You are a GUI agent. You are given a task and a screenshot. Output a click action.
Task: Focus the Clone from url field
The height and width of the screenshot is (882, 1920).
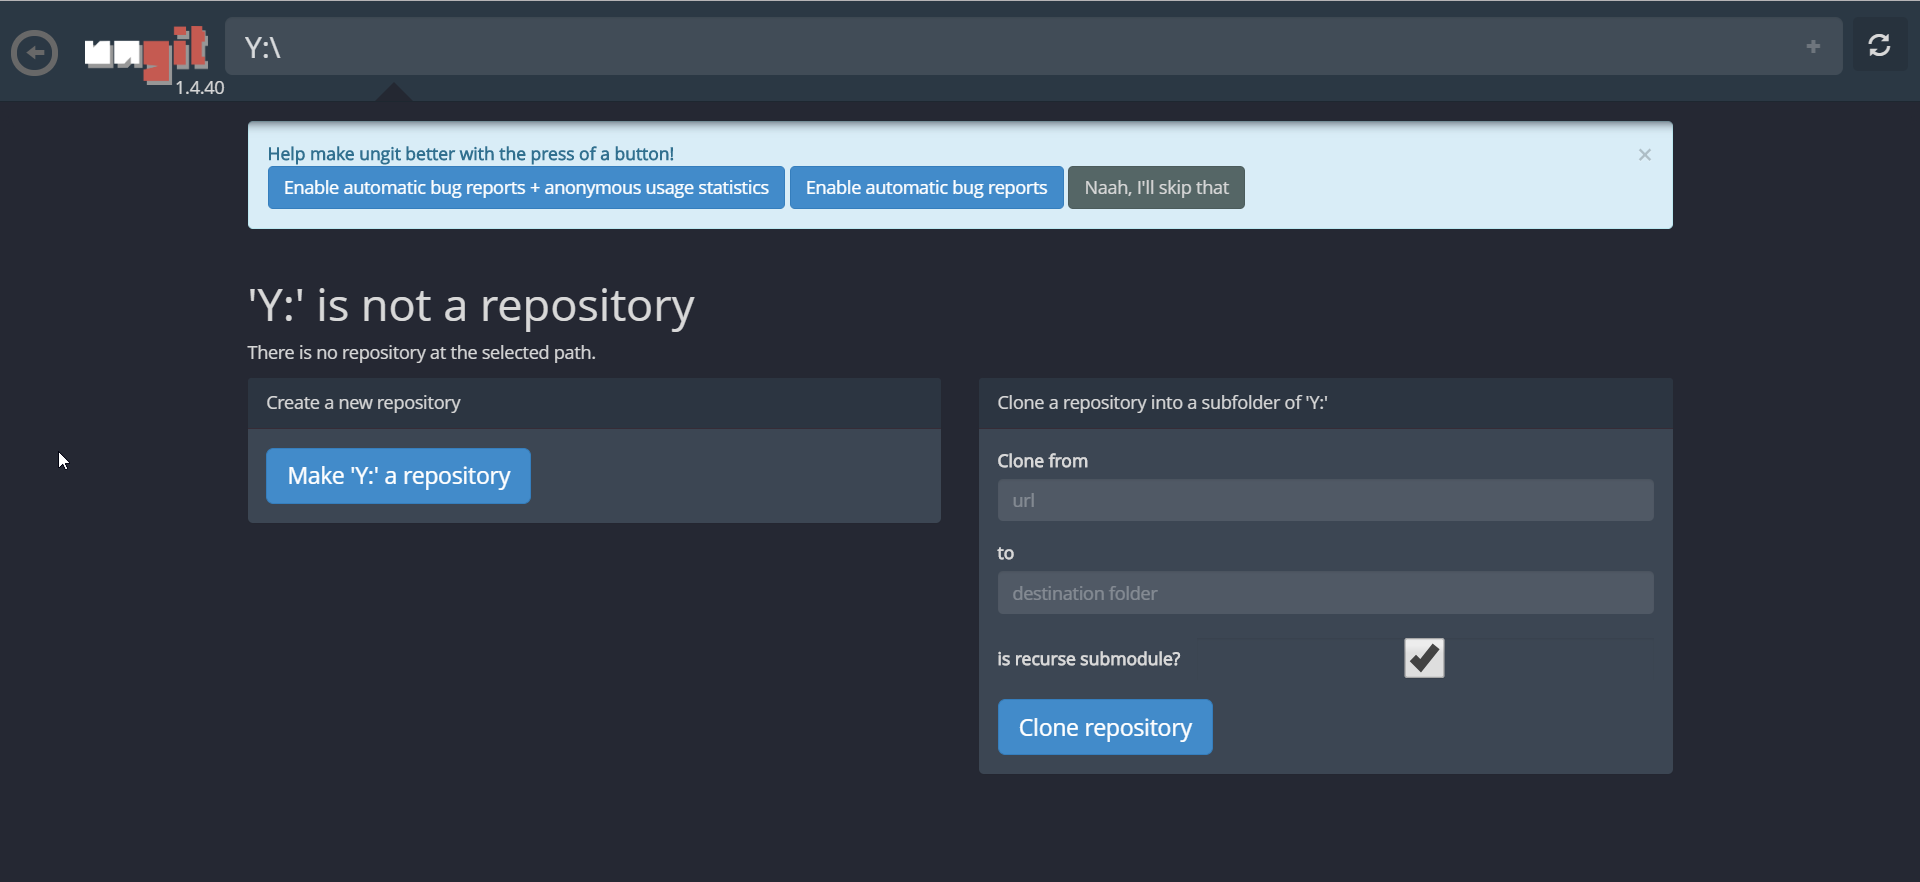tap(1325, 500)
